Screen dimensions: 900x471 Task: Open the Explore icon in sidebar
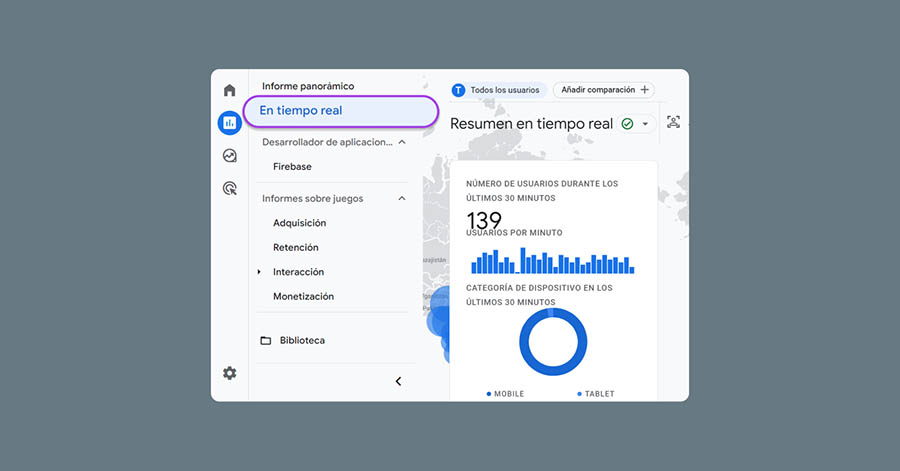229,156
